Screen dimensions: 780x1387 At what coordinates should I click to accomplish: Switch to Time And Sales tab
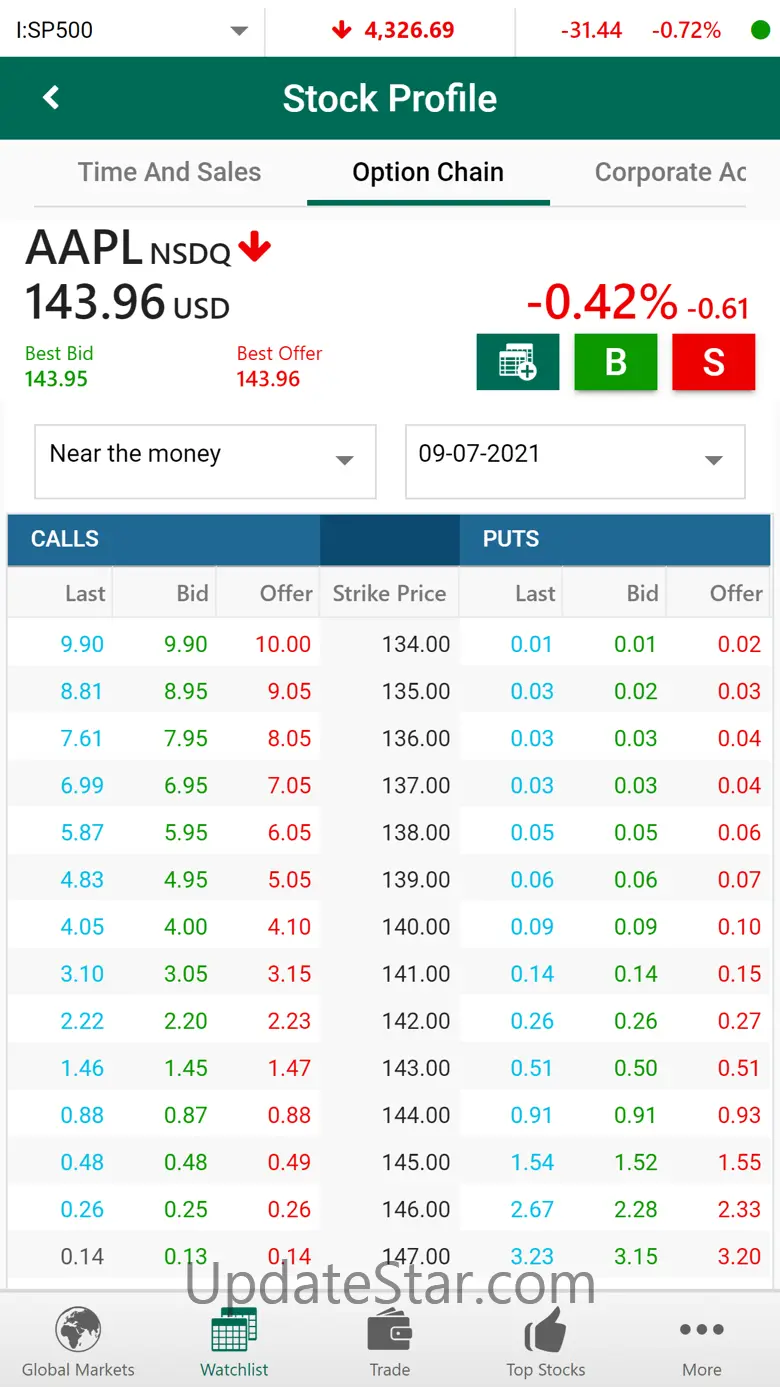click(x=169, y=172)
